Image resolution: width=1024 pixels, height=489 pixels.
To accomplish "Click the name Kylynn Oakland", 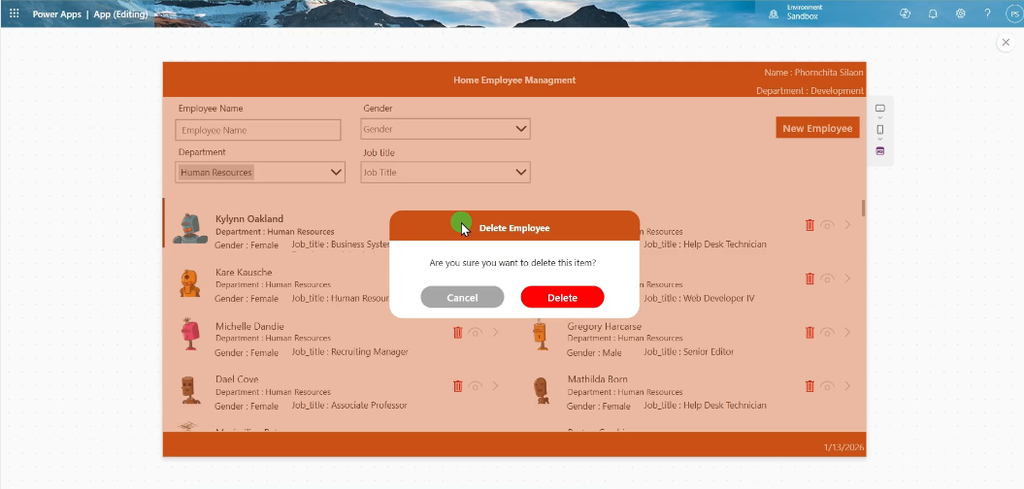I will pos(249,219).
